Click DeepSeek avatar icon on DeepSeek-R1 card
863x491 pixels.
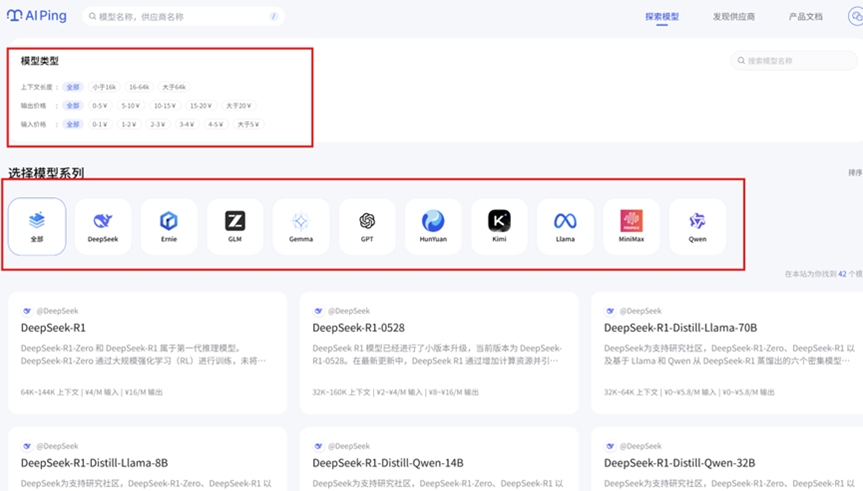pyautogui.click(x=27, y=311)
